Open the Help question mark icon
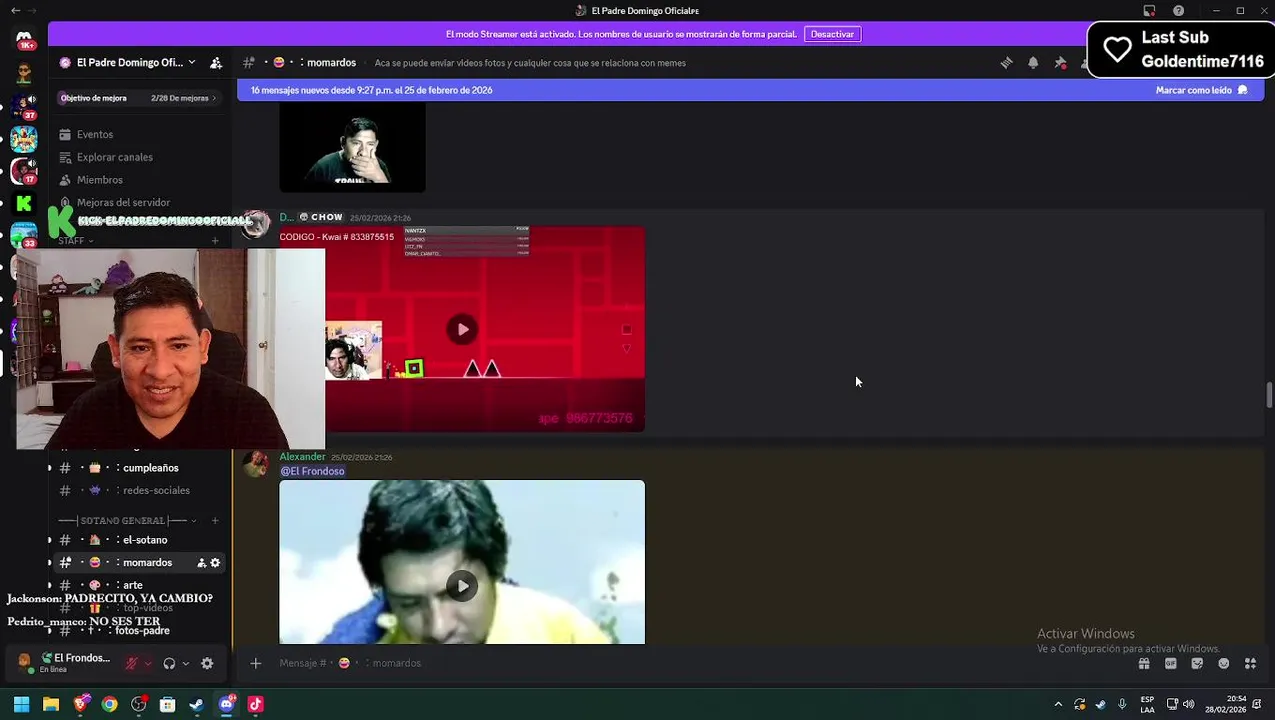Viewport: 1275px width, 720px height. point(1179,11)
